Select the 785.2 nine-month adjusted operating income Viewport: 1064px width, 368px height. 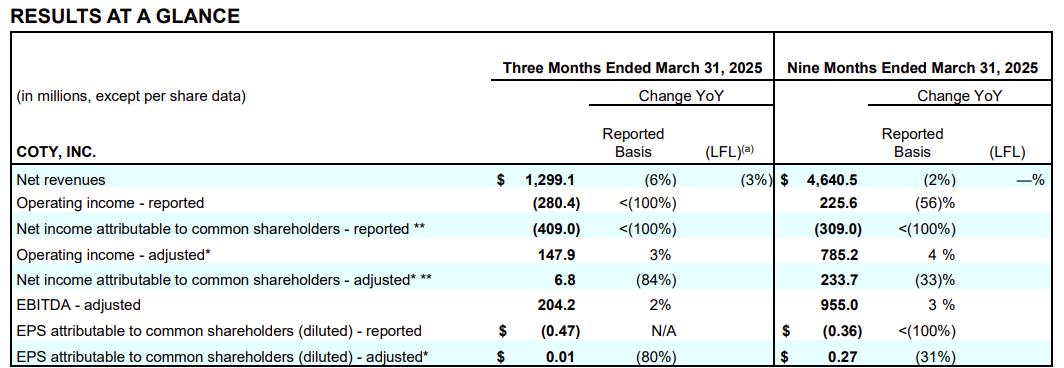842,255
